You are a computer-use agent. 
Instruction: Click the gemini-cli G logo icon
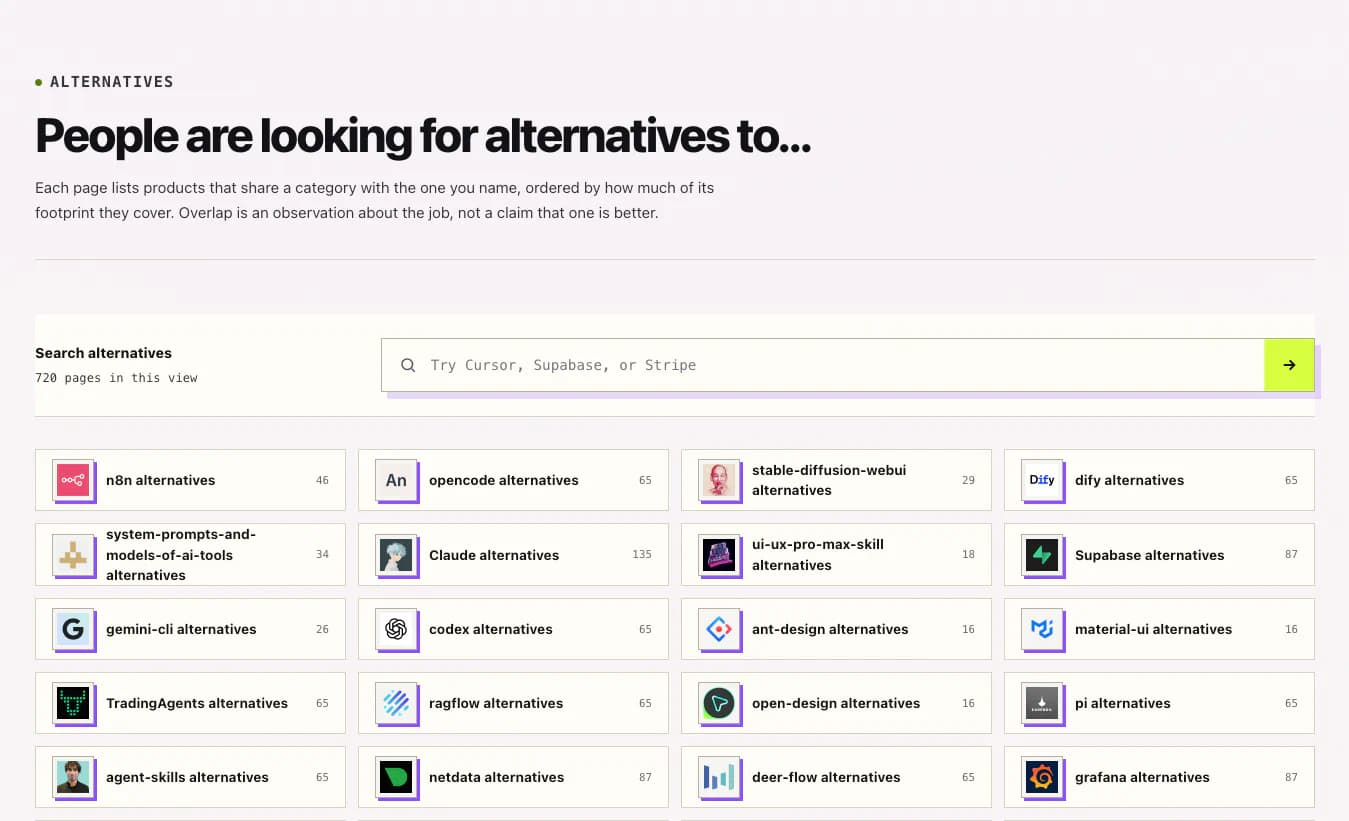(73, 629)
